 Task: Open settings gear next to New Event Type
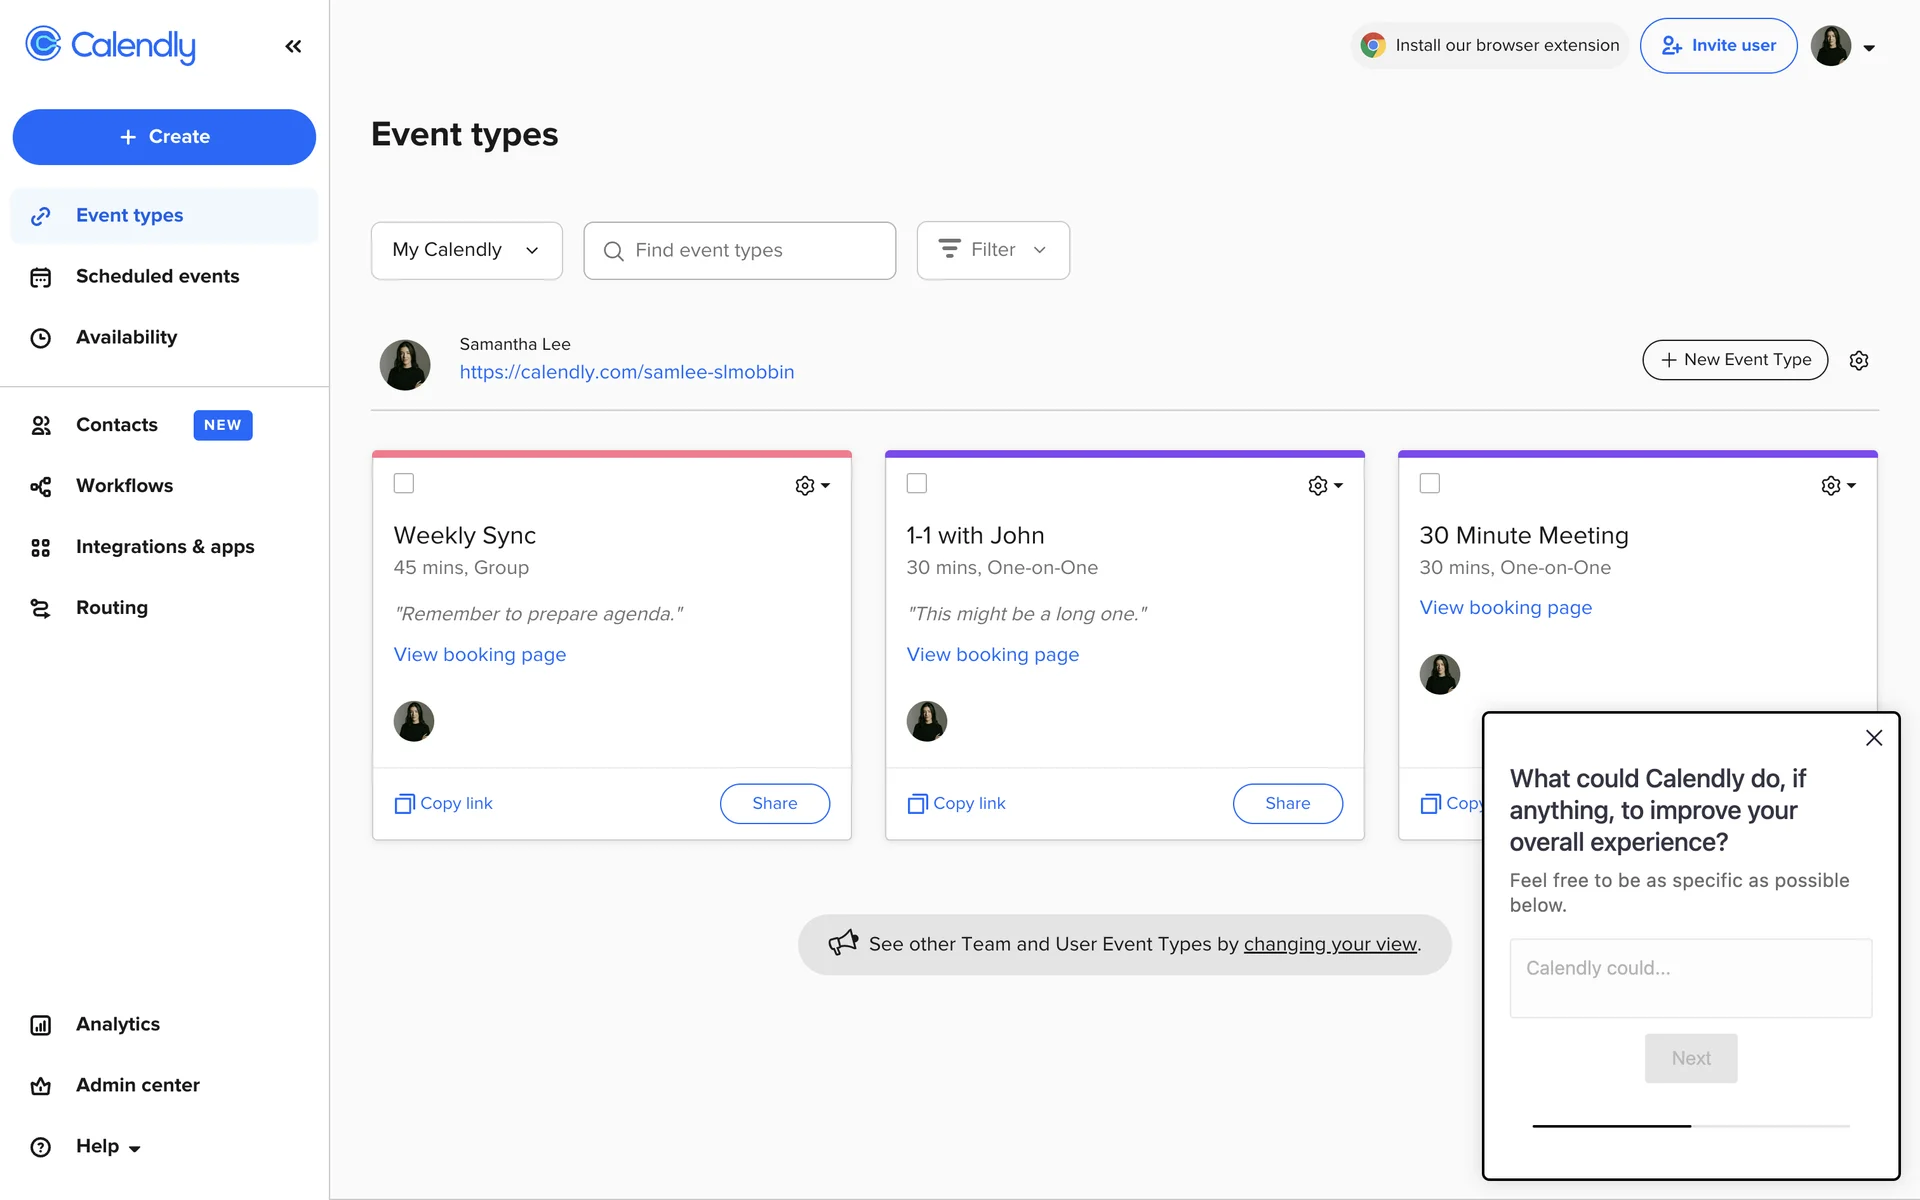click(1859, 361)
